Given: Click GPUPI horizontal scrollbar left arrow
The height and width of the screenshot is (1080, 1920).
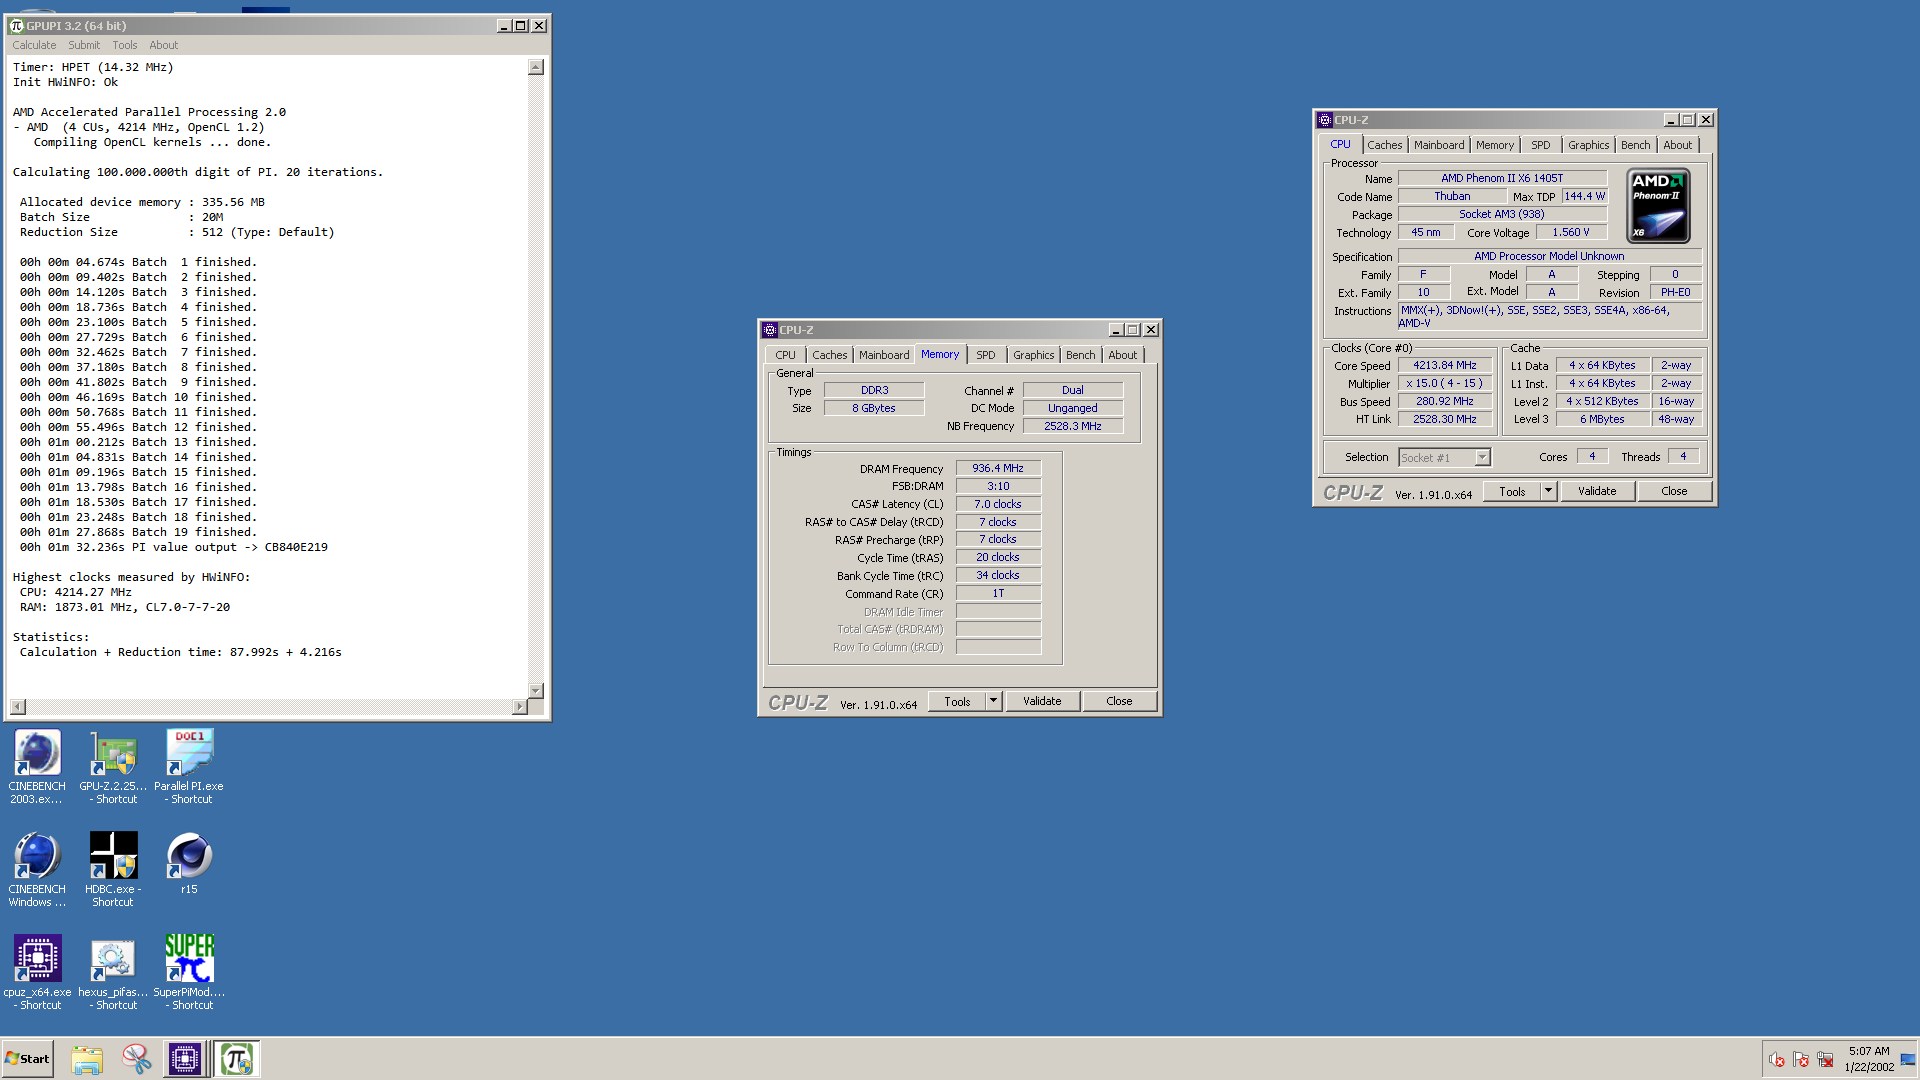Looking at the screenshot, I should click(x=17, y=707).
